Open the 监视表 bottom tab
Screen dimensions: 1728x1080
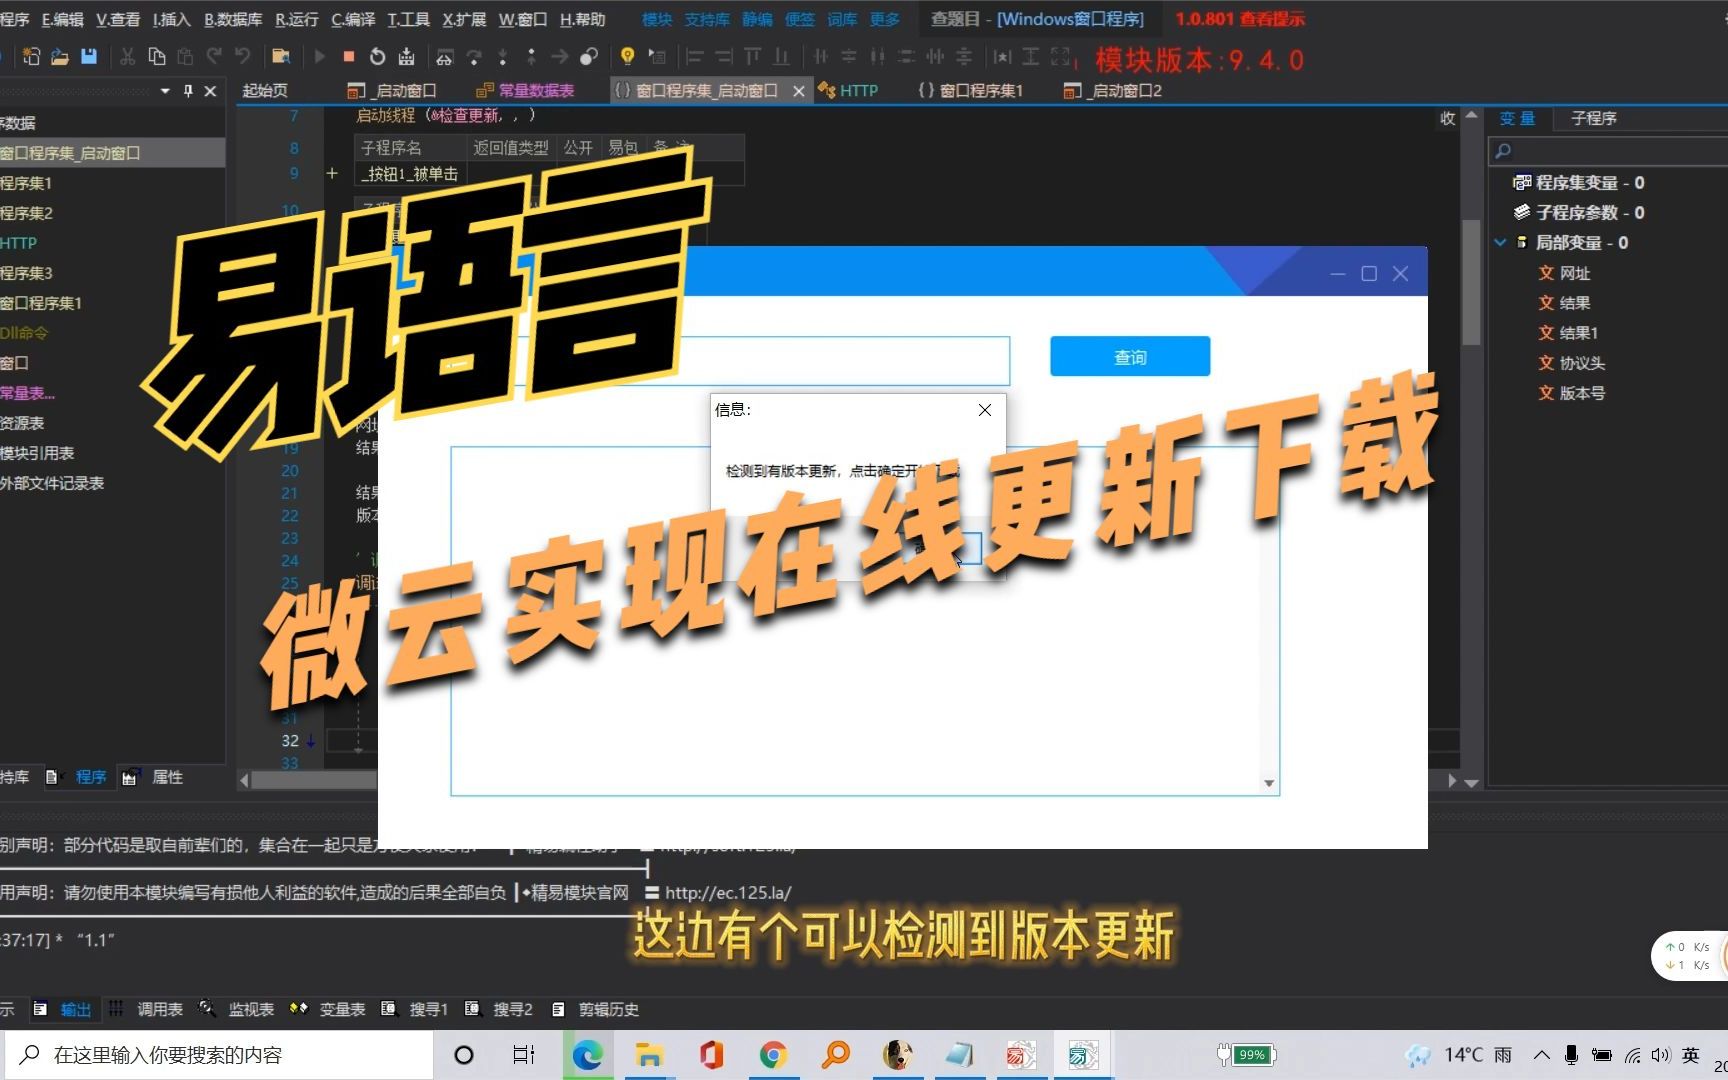pyautogui.click(x=238, y=1009)
